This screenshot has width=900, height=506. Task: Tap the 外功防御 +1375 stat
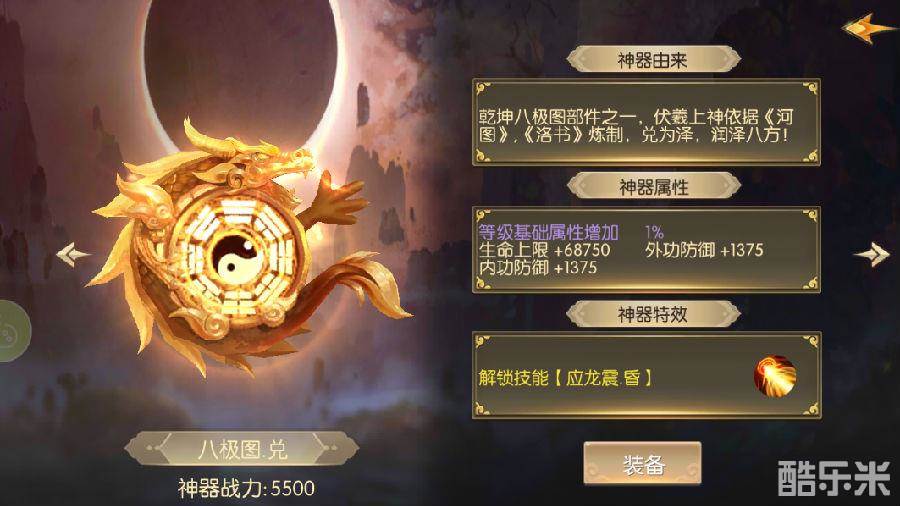(704, 250)
